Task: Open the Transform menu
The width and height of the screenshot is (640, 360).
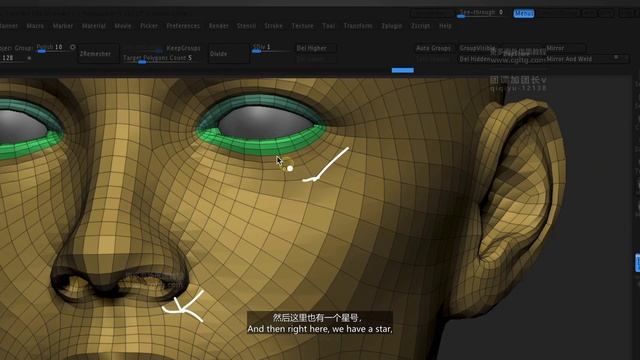Action: [358, 26]
